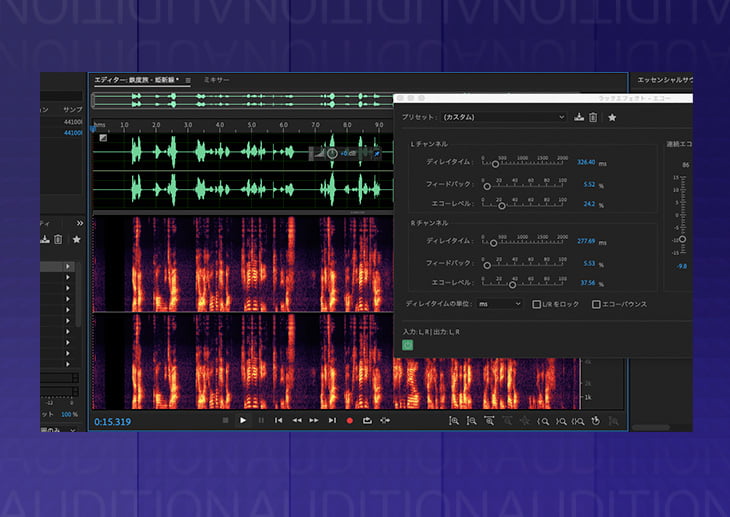
Task: Click the R channel feedback value 5.53
Action: [x=588, y=263]
